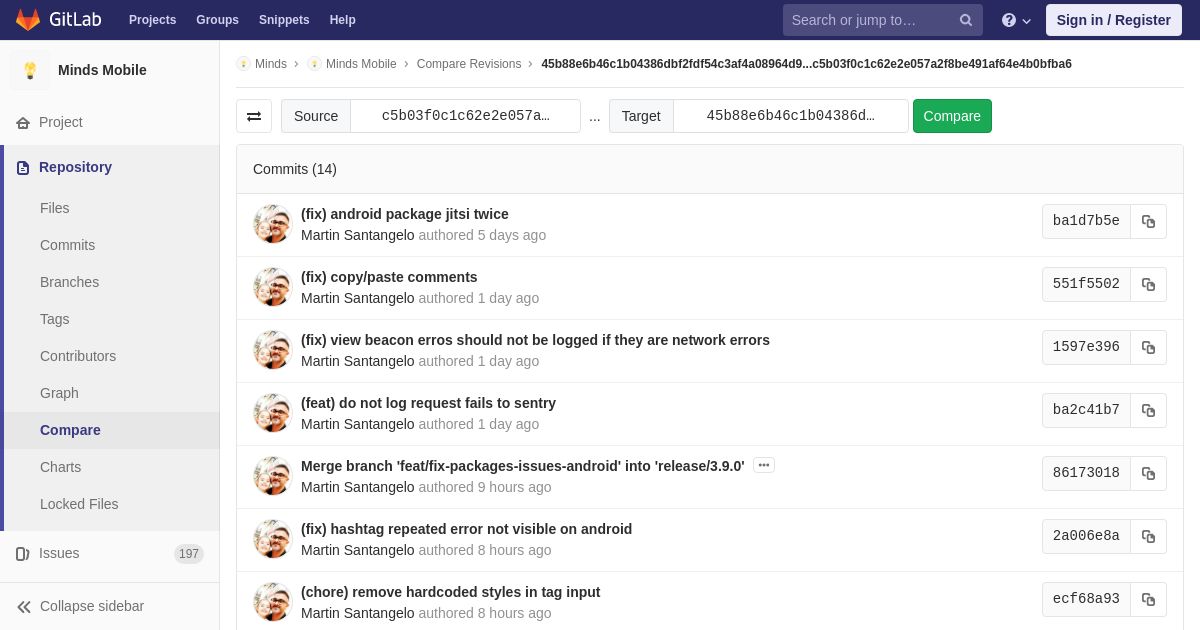This screenshot has height=630, width=1200.
Task: Expand the merge commit description ellipsis
Action: point(764,465)
